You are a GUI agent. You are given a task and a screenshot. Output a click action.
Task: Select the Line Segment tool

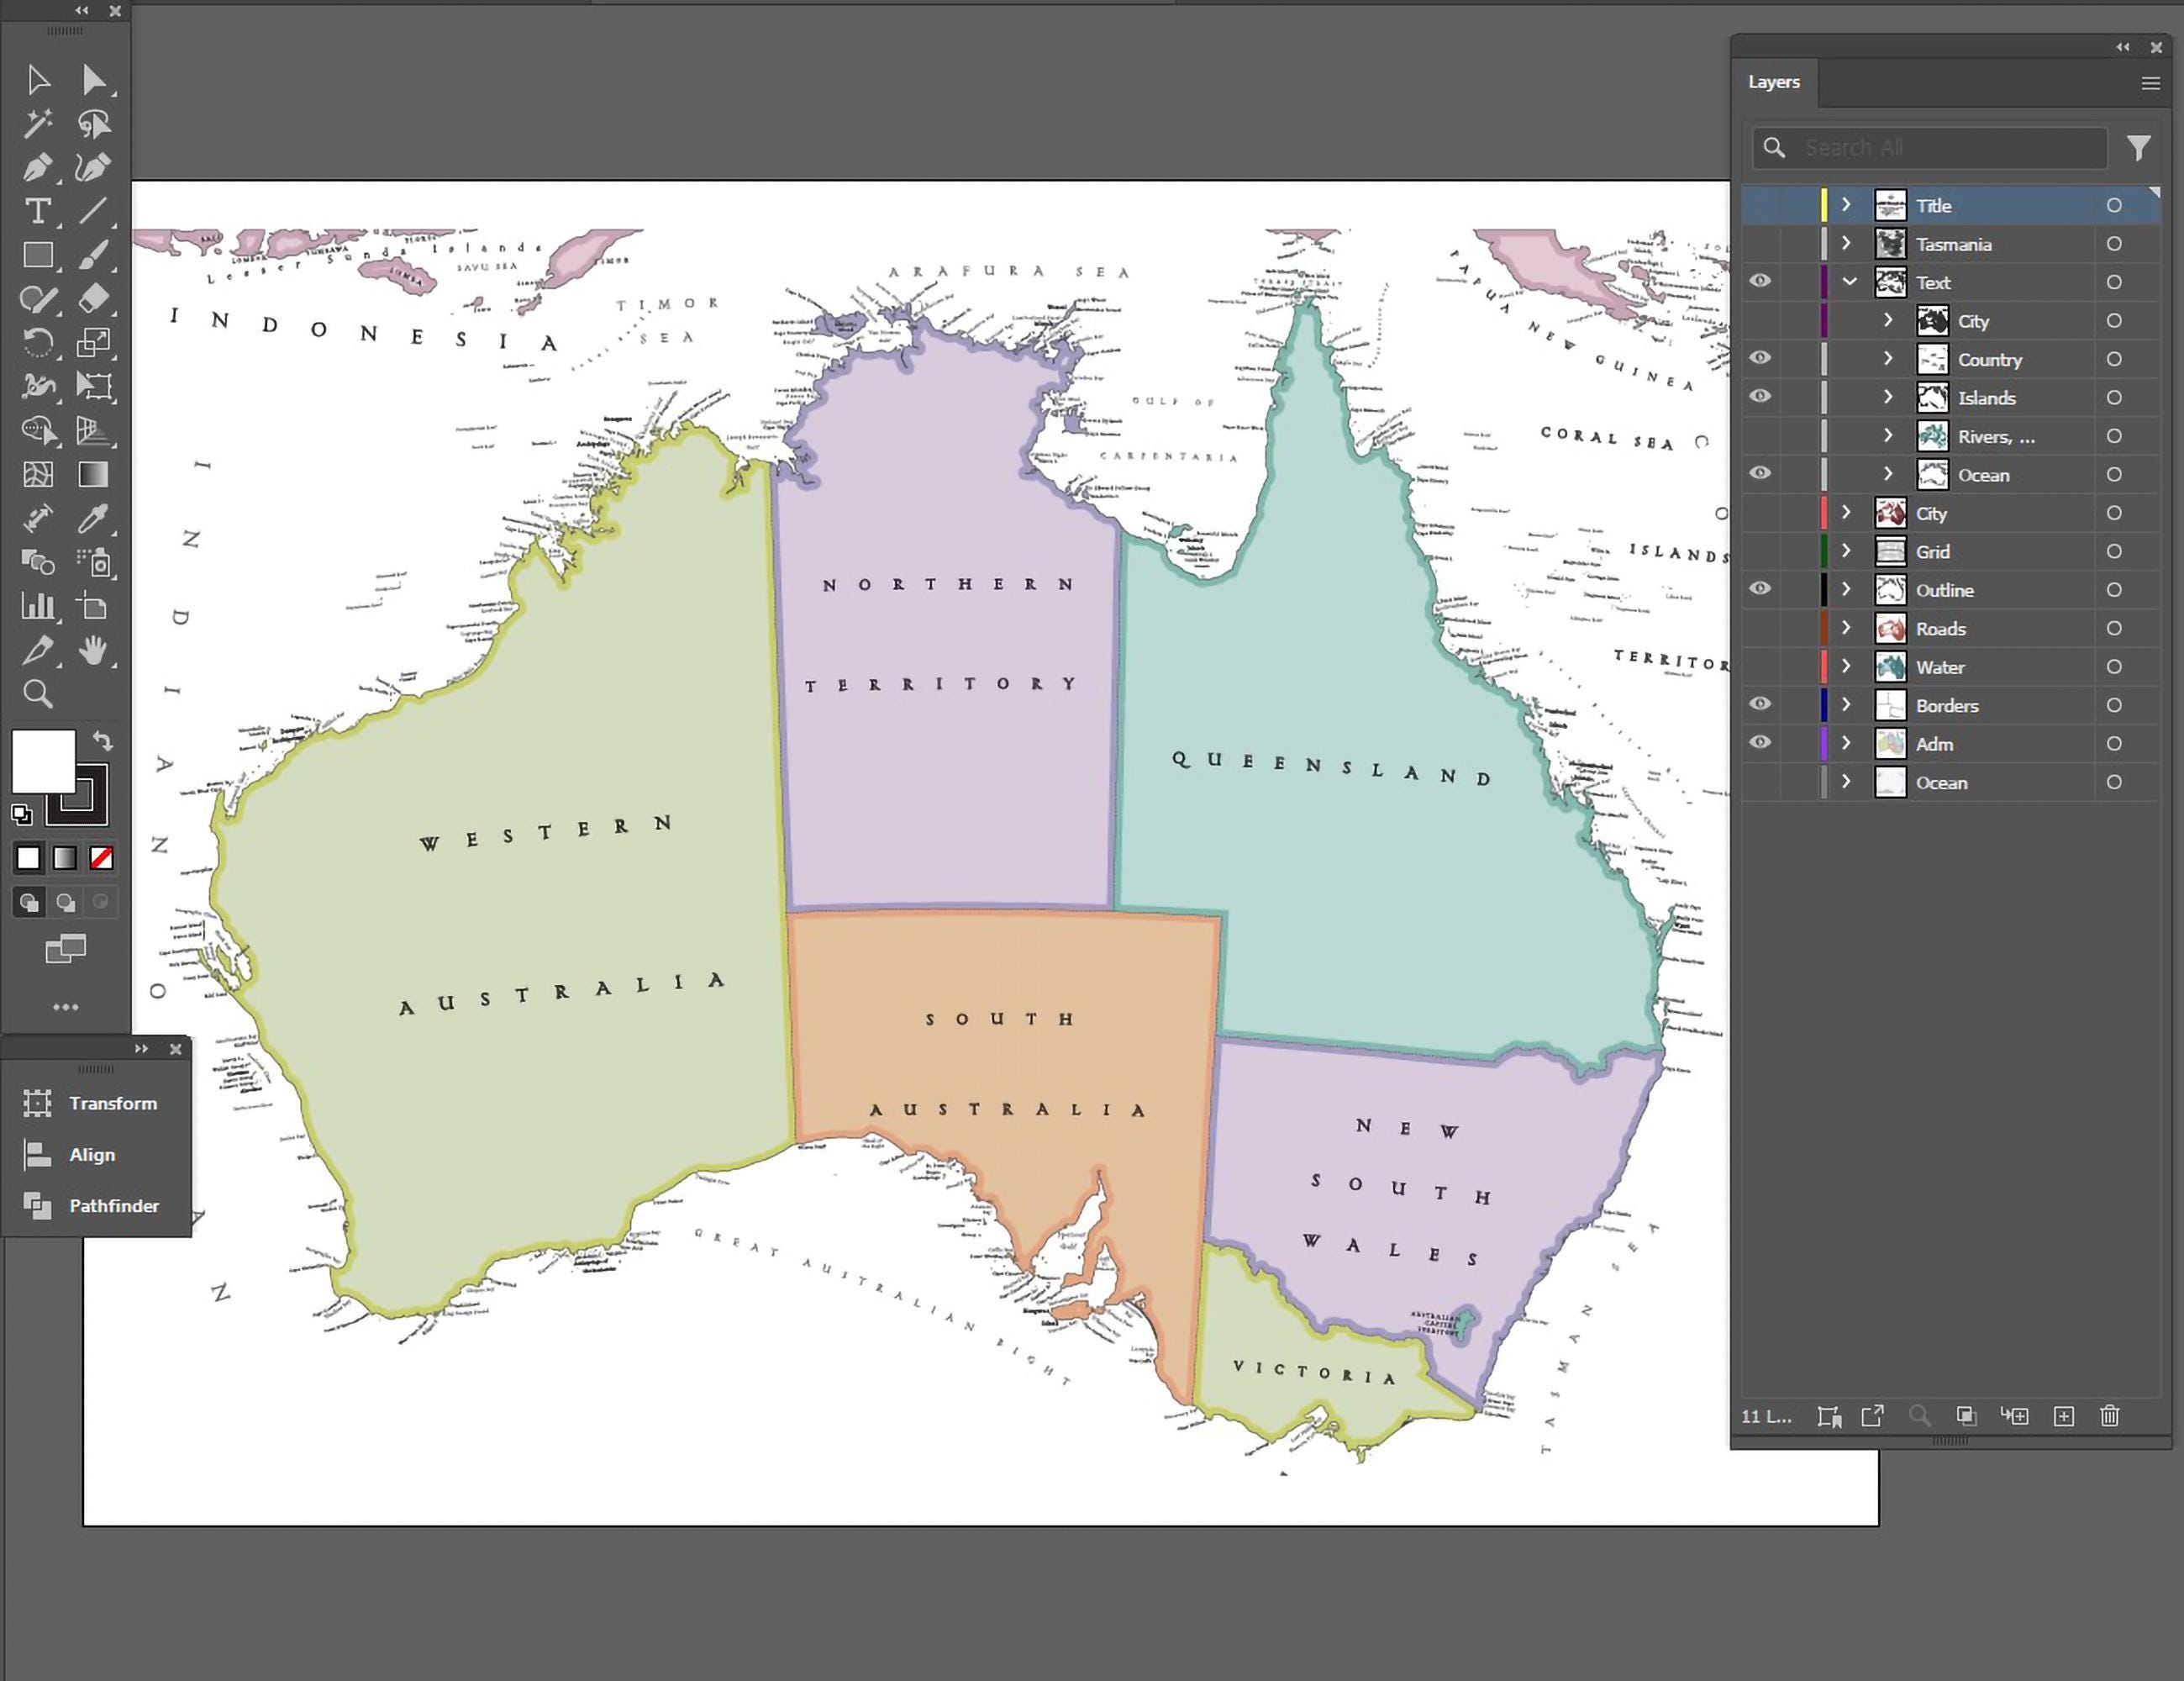pyautogui.click(x=93, y=211)
